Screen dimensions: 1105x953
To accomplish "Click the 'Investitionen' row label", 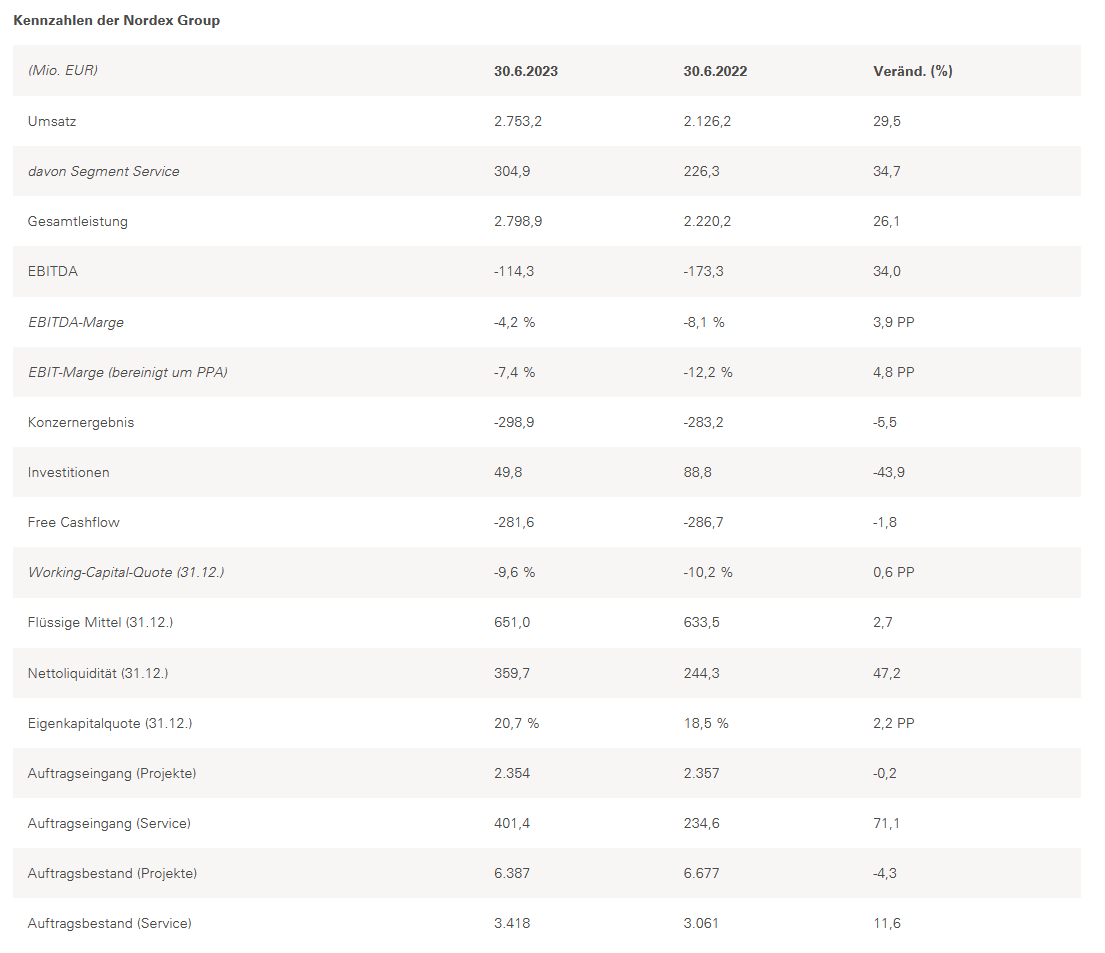I will pyautogui.click(x=68, y=472).
